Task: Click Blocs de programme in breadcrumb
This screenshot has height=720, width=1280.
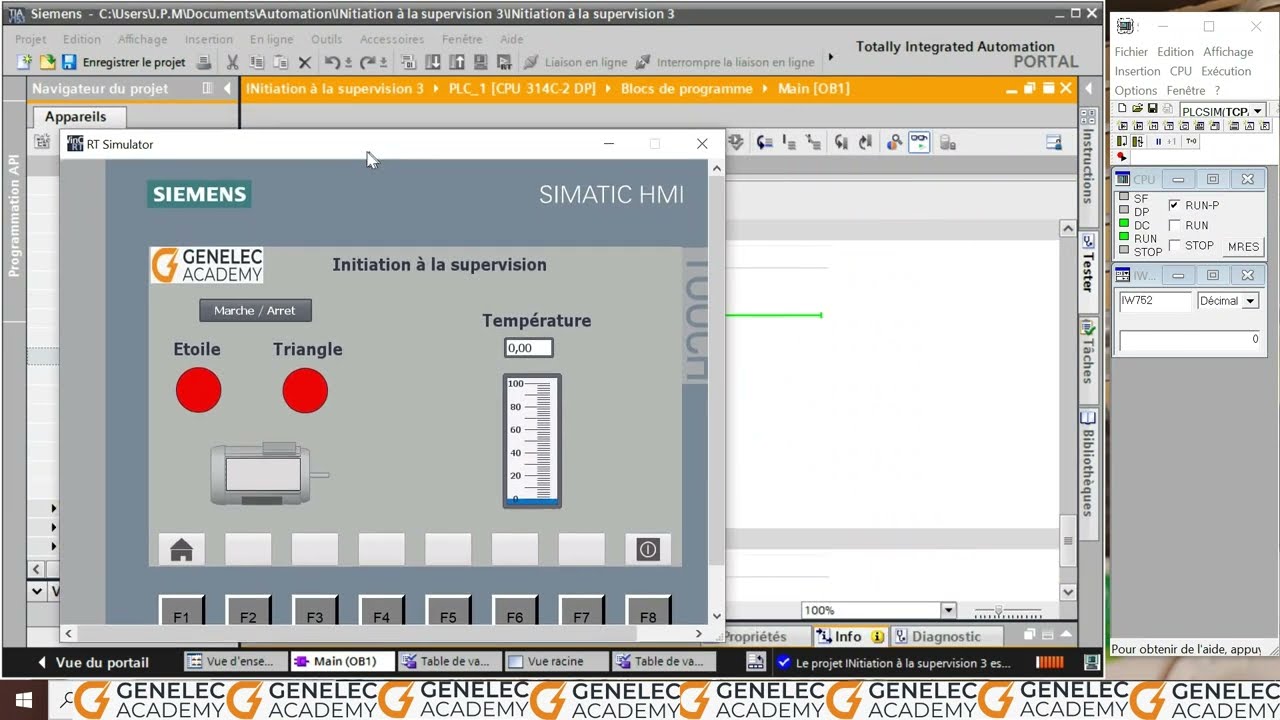Action: [x=686, y=88]
